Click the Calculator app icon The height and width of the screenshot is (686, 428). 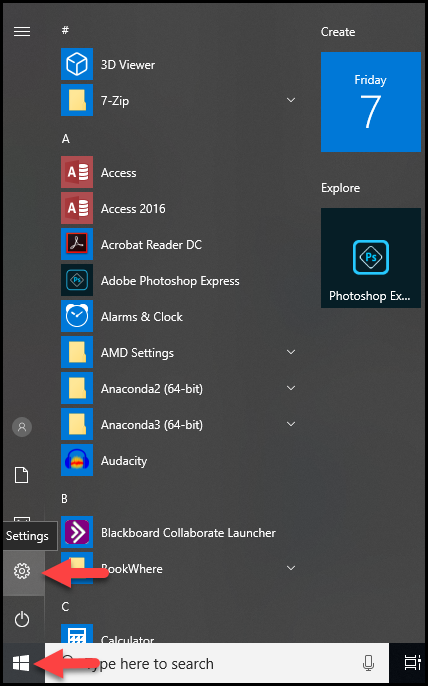77,634
